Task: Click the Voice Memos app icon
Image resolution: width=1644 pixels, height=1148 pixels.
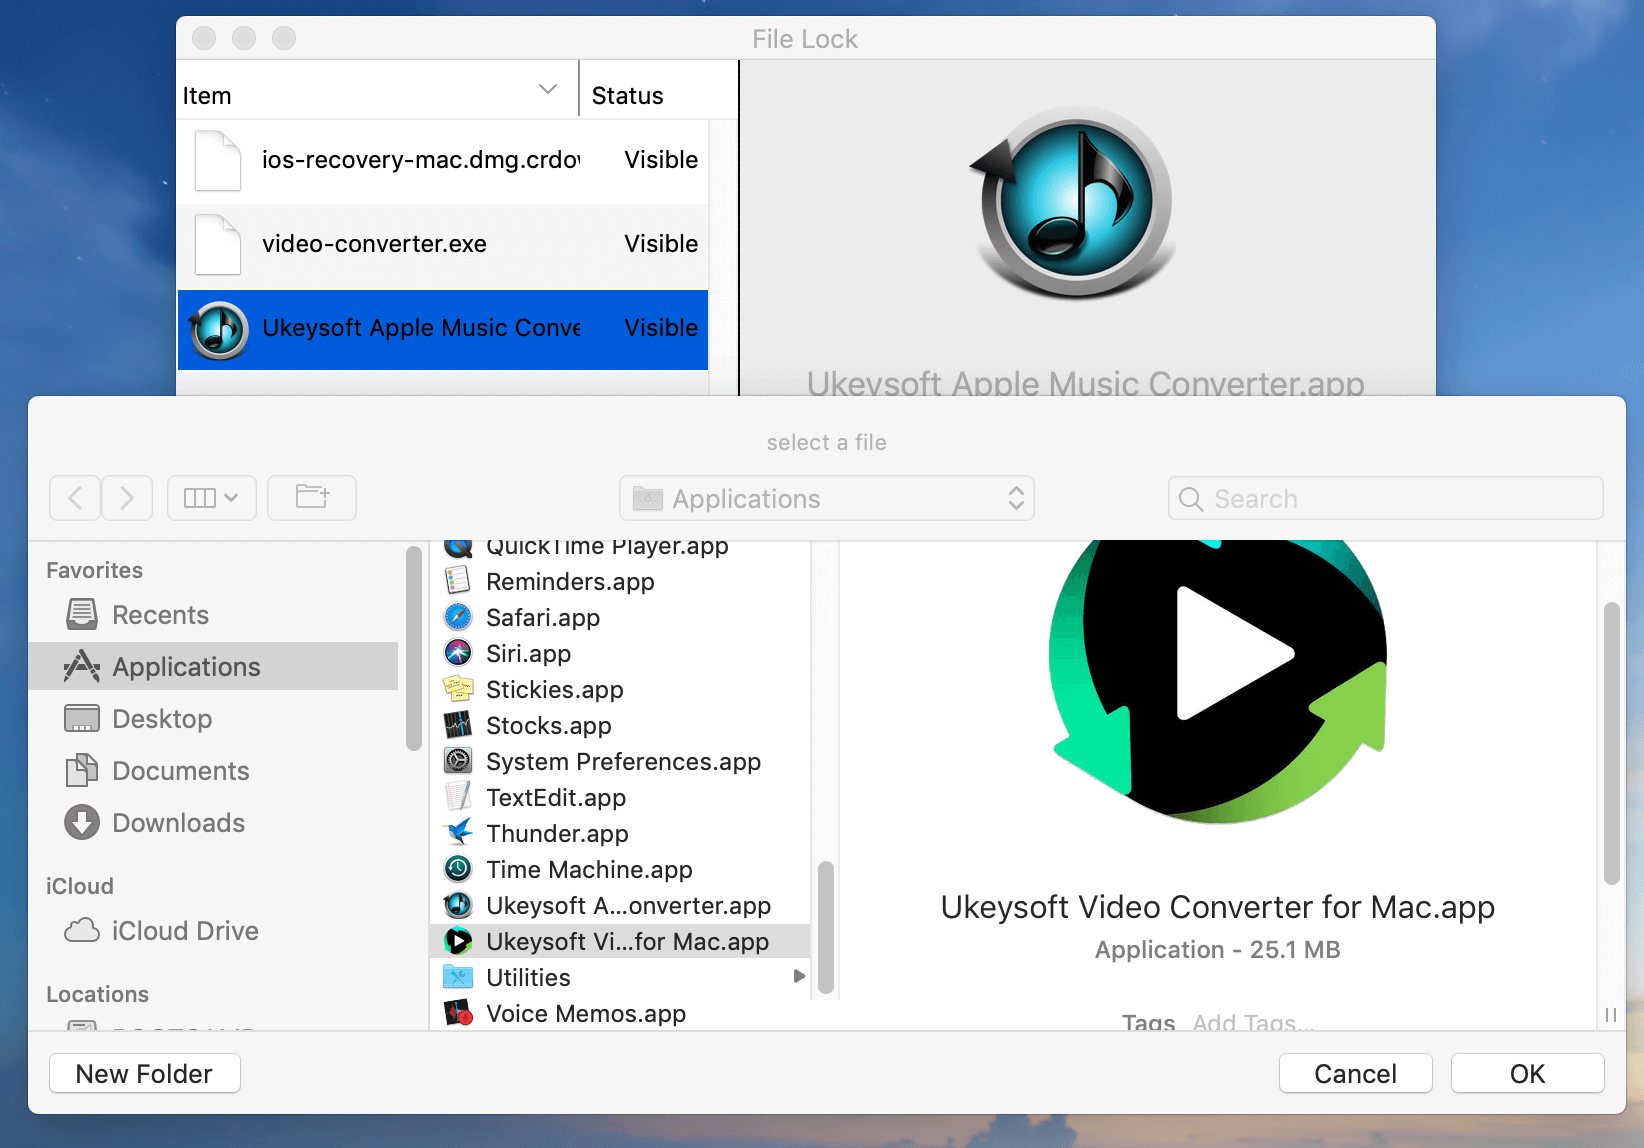Action: [x=458, y=1013]
